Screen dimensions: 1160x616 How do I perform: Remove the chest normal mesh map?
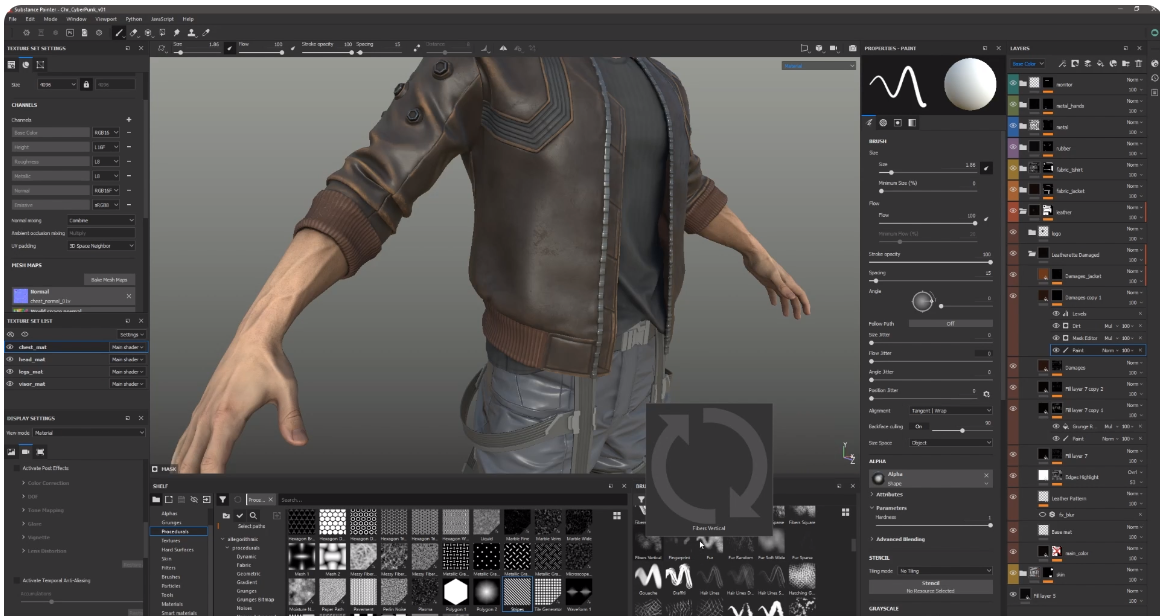coord(128,297)
